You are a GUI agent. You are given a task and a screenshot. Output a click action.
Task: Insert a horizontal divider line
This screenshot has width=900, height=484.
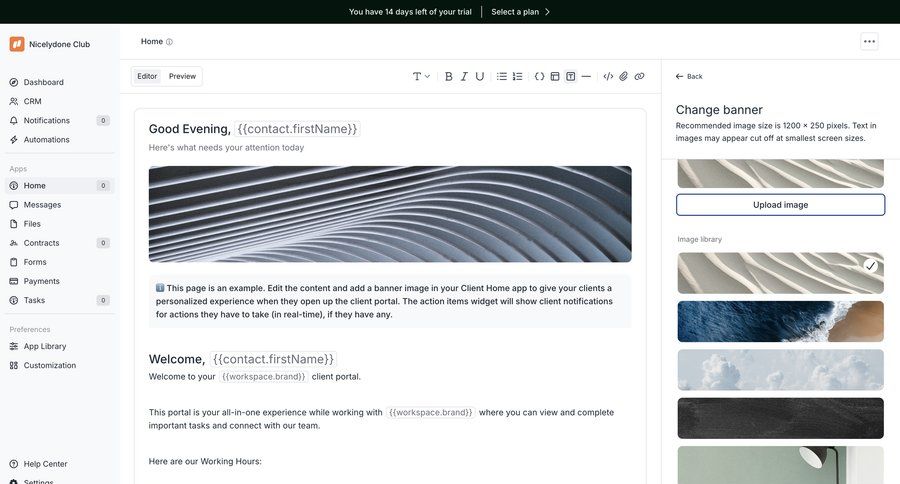pos(586,76)
